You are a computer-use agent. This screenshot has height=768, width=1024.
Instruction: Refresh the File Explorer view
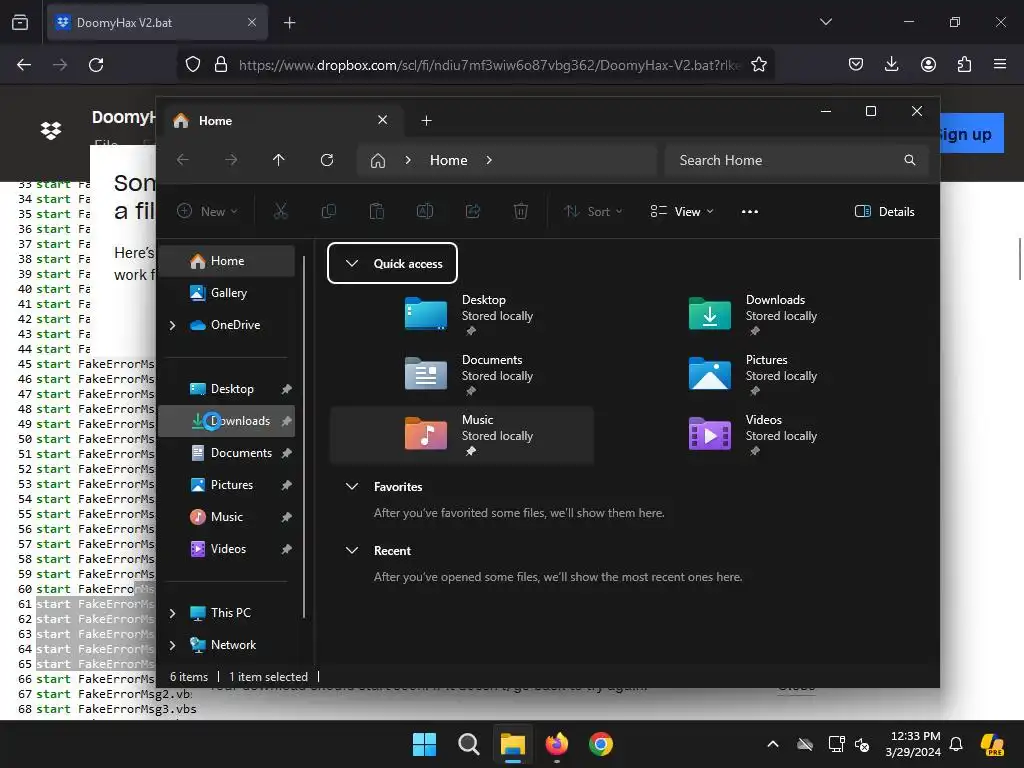tap(327, 160)
